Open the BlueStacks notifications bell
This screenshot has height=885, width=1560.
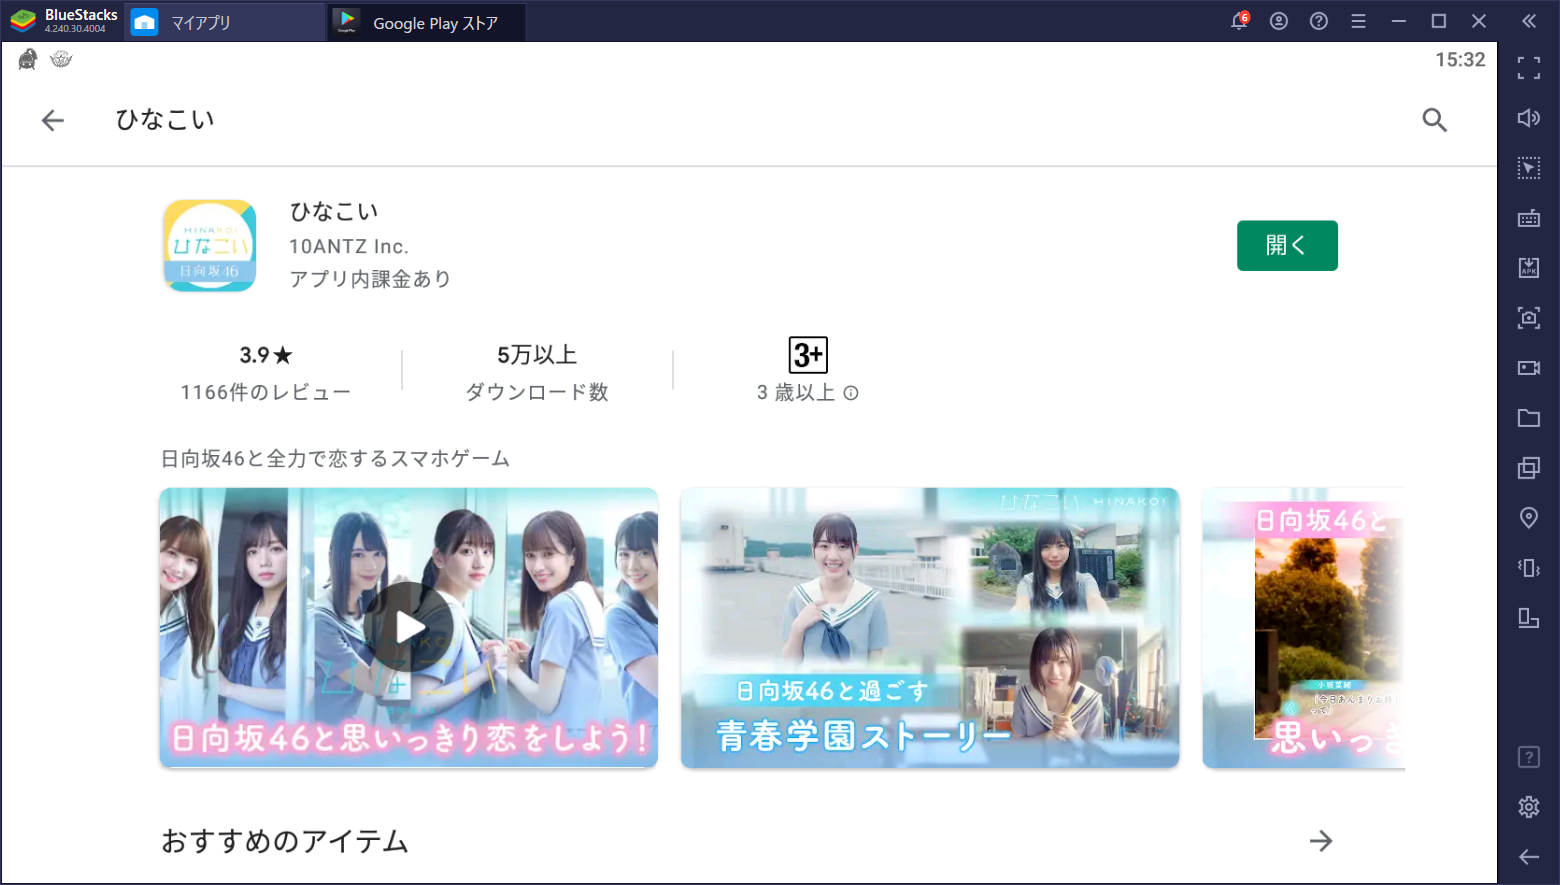pyautogui.click(x=1240, y=20)
